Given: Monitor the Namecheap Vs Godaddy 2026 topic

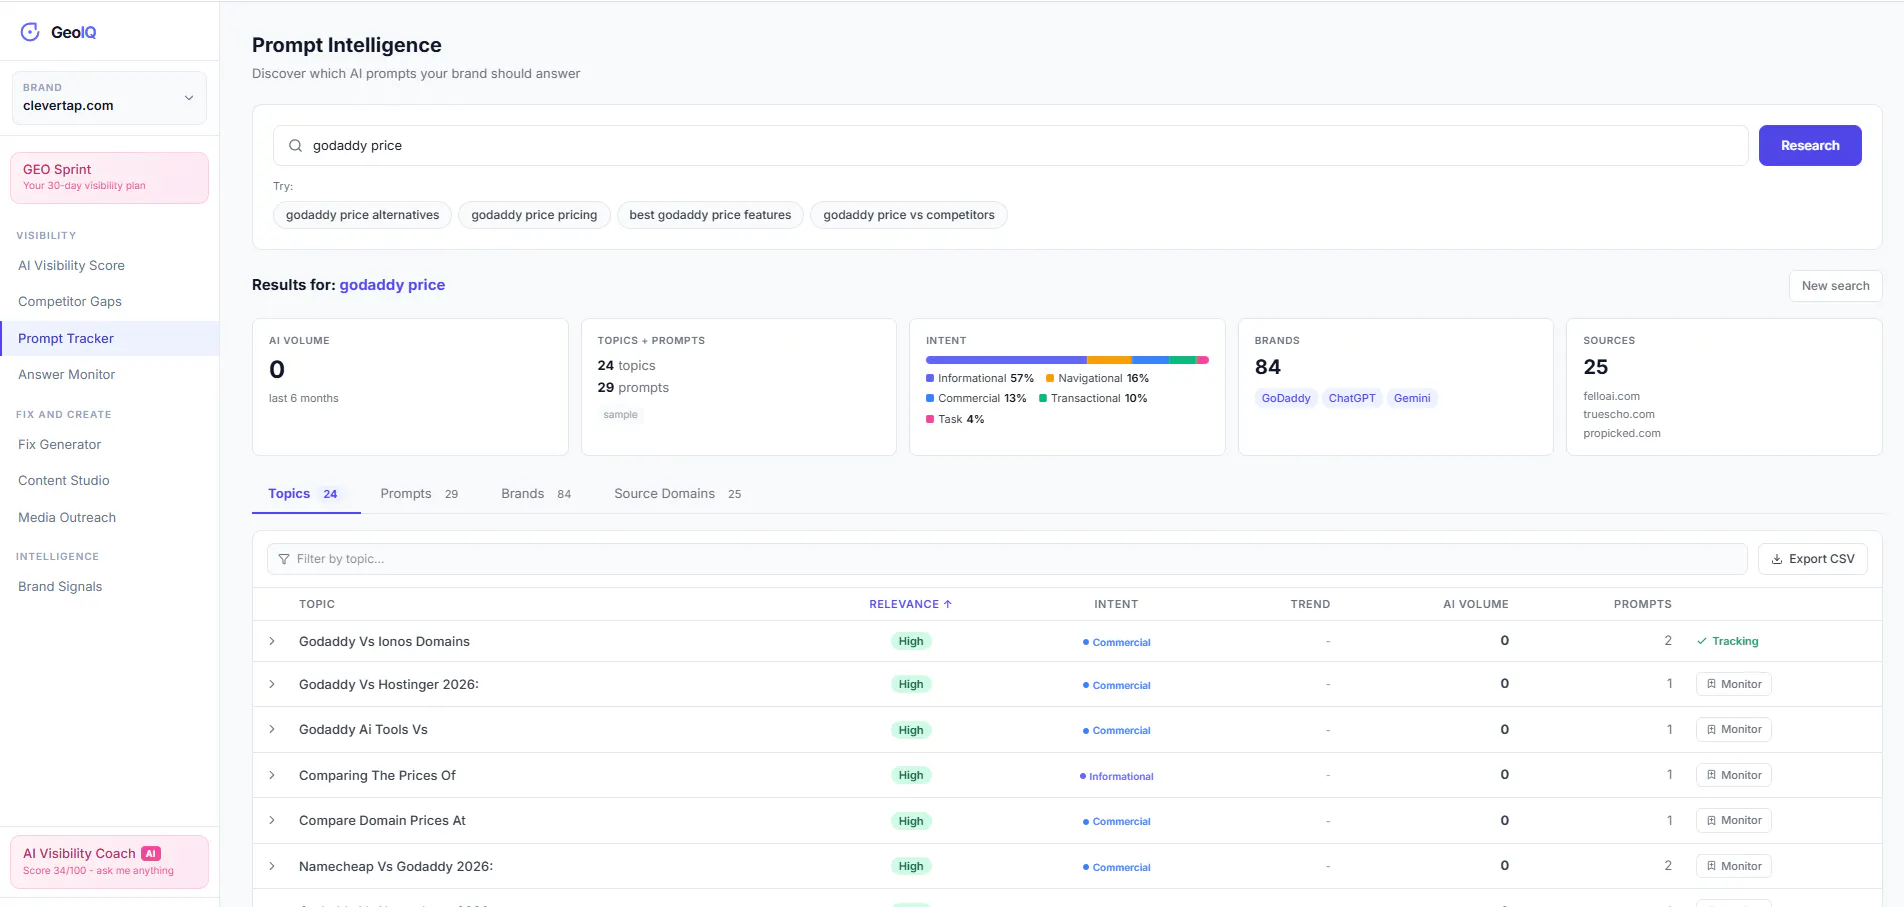Looking at the screenshot, I should pos(1733,866).
